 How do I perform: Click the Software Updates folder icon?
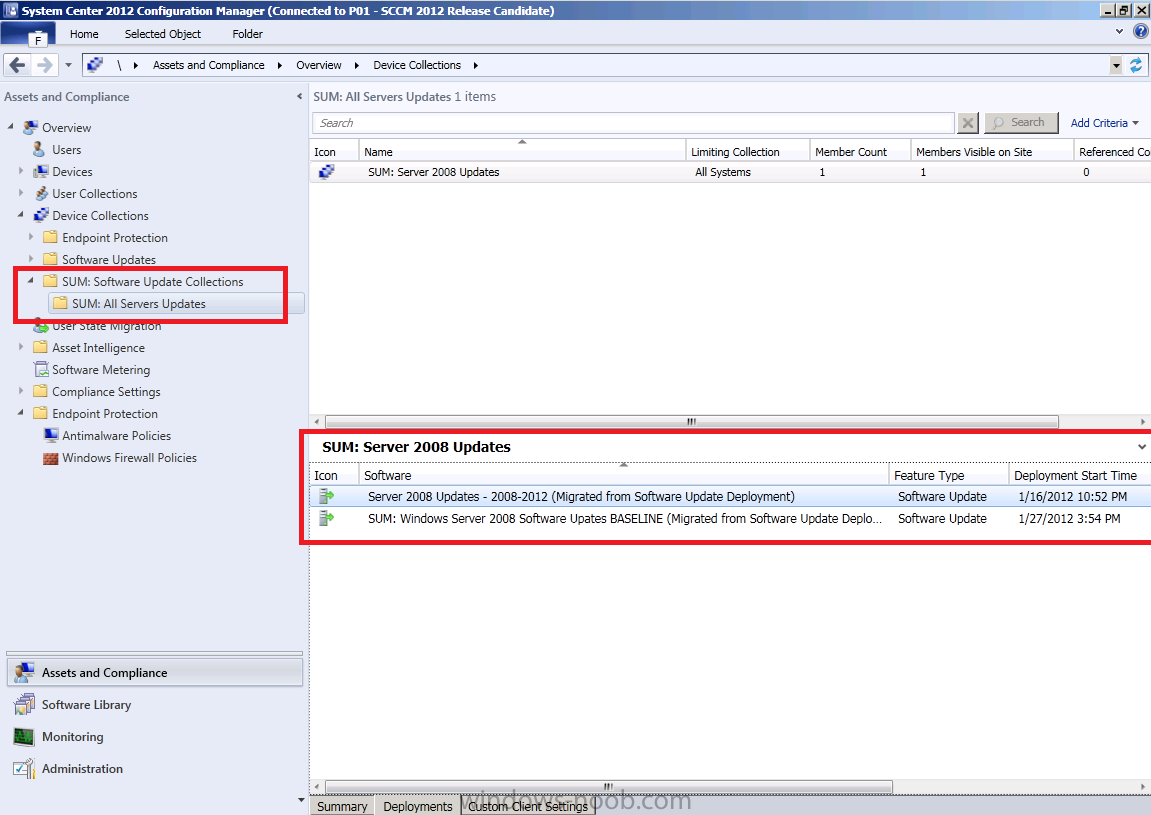51,260
